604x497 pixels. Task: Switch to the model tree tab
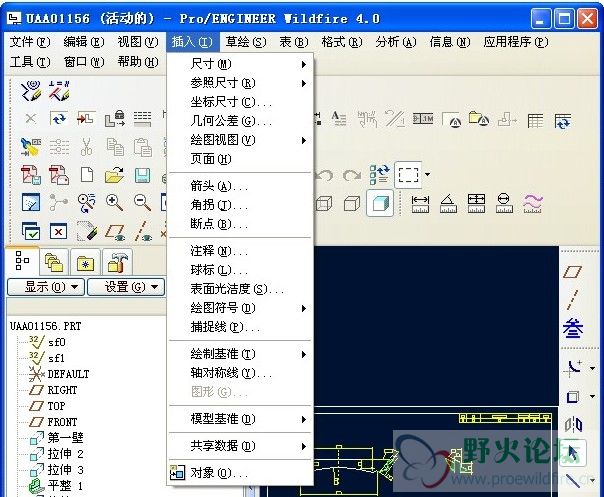[22, 260]
